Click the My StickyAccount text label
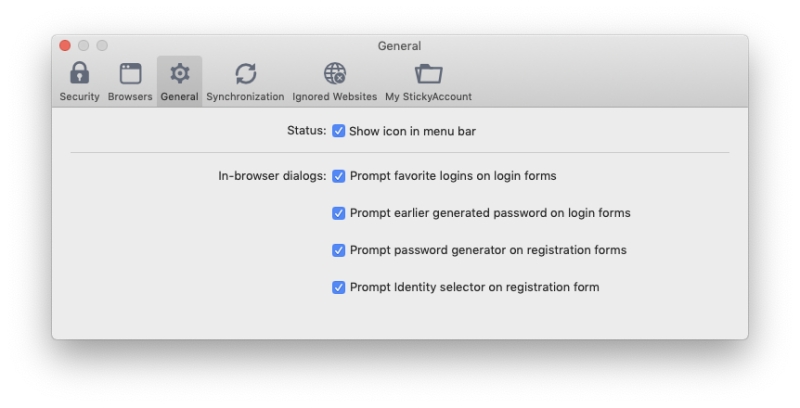This screenshot has height=408, width=800. (429, 96)
